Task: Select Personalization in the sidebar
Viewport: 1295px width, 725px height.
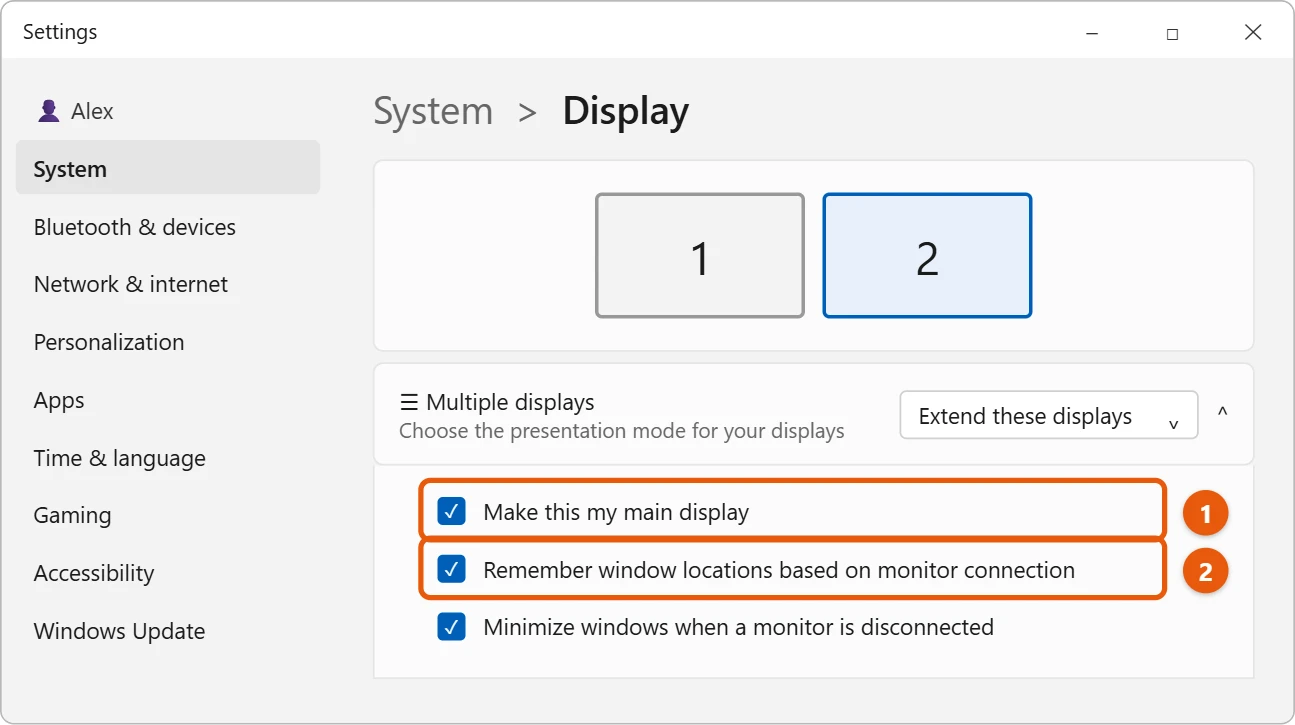Action: coord(109,342)
